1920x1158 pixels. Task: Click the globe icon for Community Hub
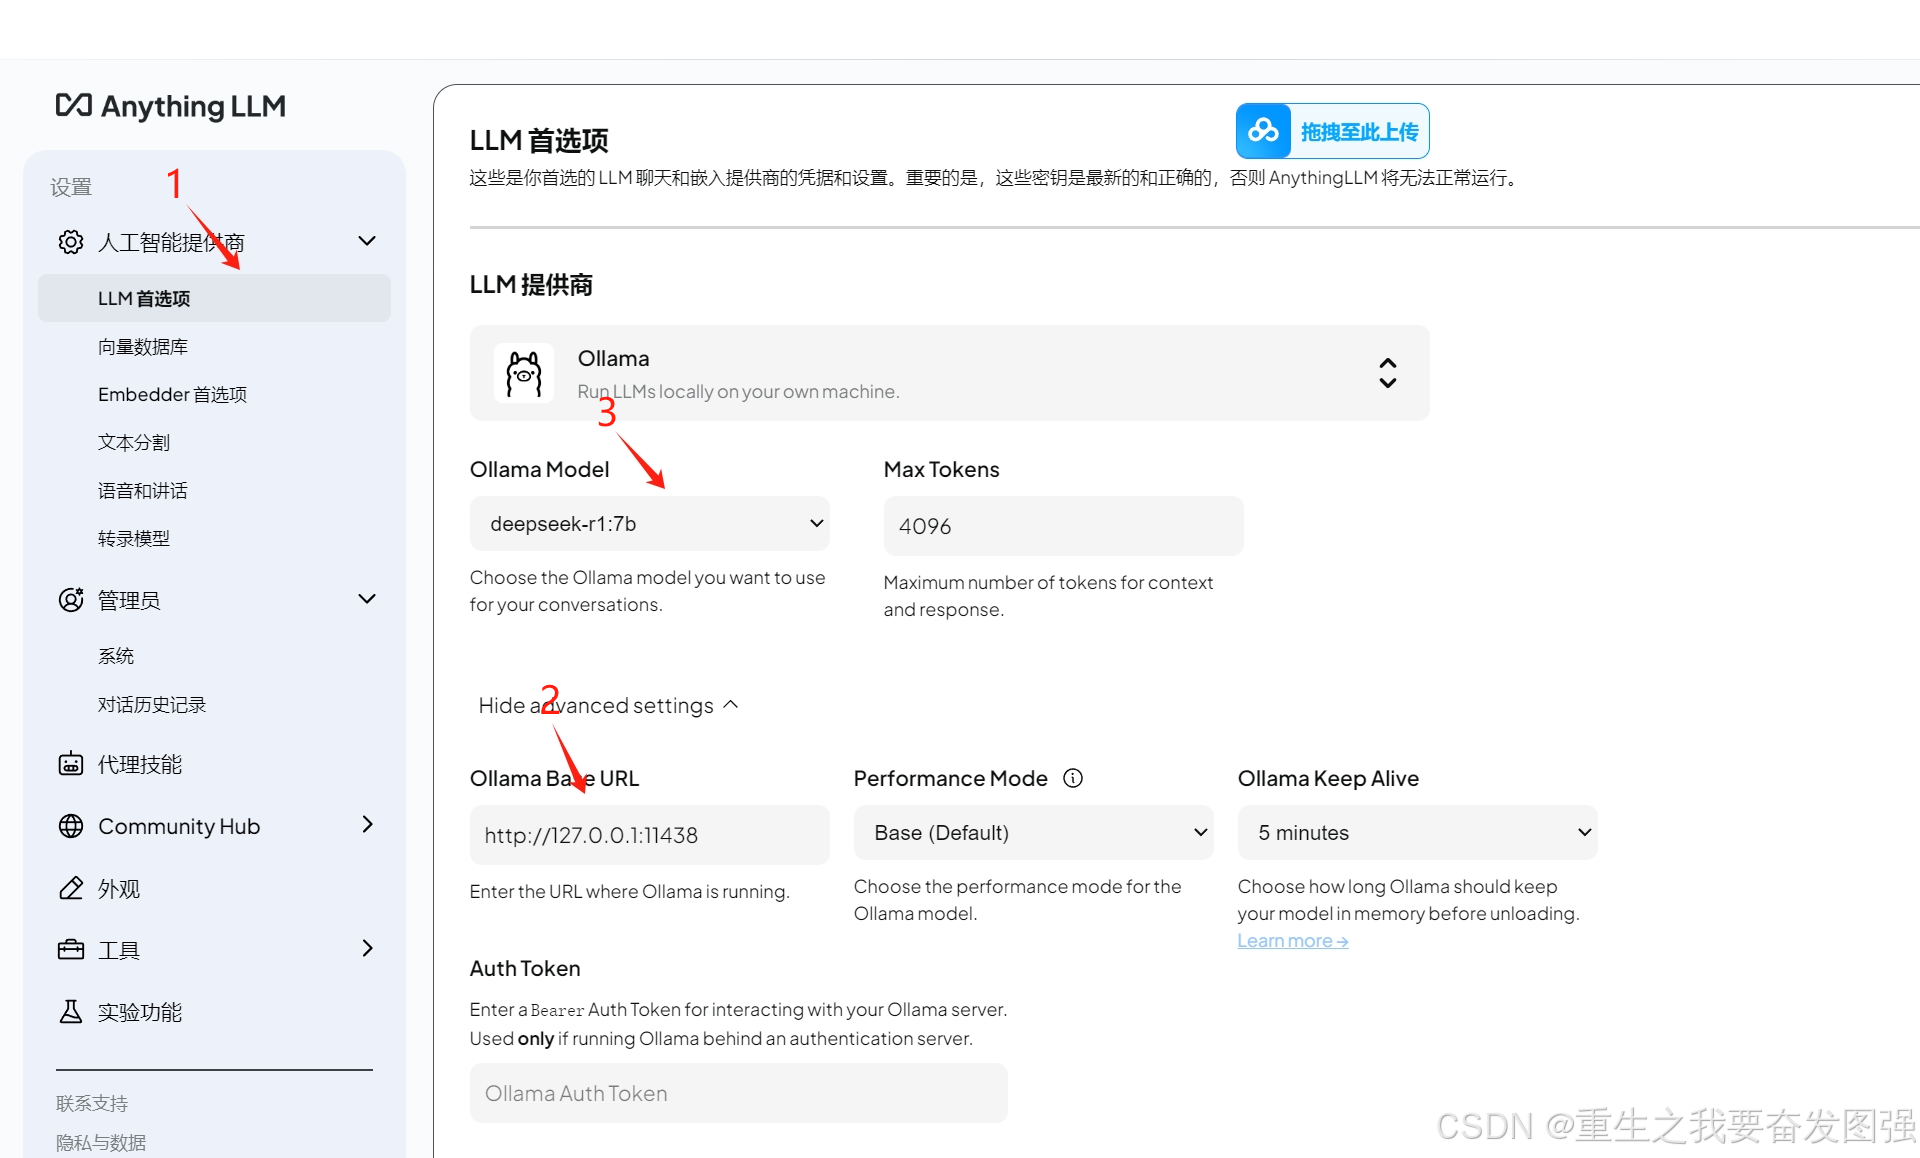pyautogui.click(x=71, y=826)
